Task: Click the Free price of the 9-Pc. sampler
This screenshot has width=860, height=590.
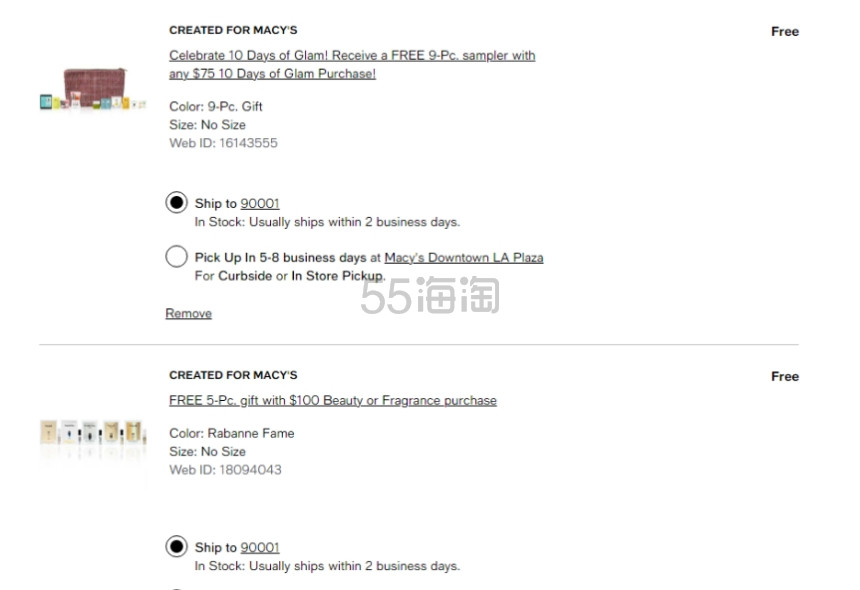Action: click(x=785, y=31)
